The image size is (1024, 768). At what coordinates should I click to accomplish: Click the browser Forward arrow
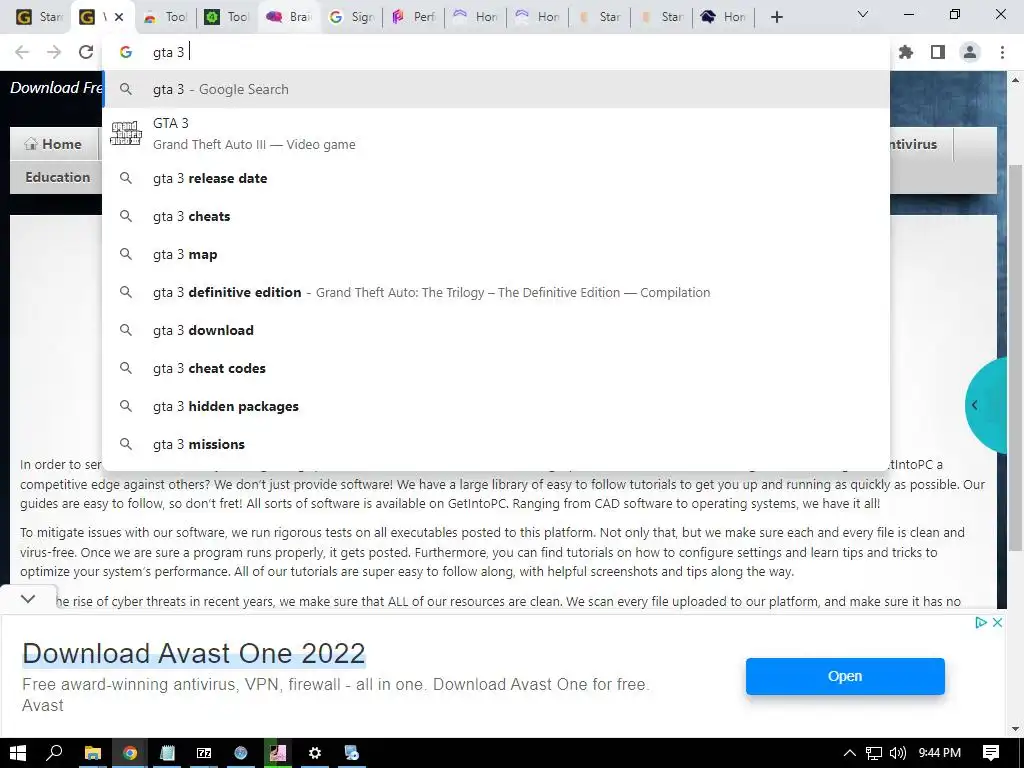pos(54,52)
